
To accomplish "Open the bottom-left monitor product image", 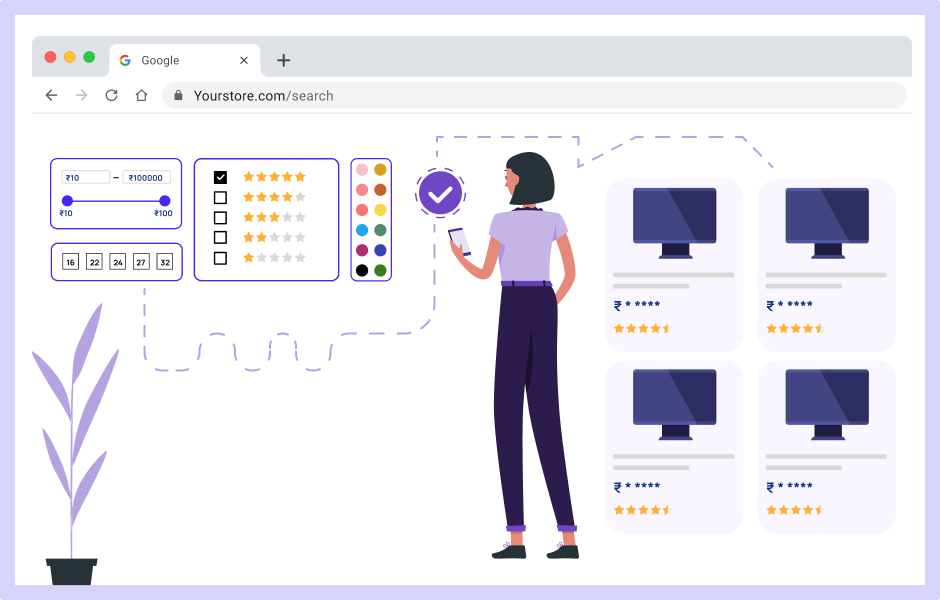I will pos(675,405).
